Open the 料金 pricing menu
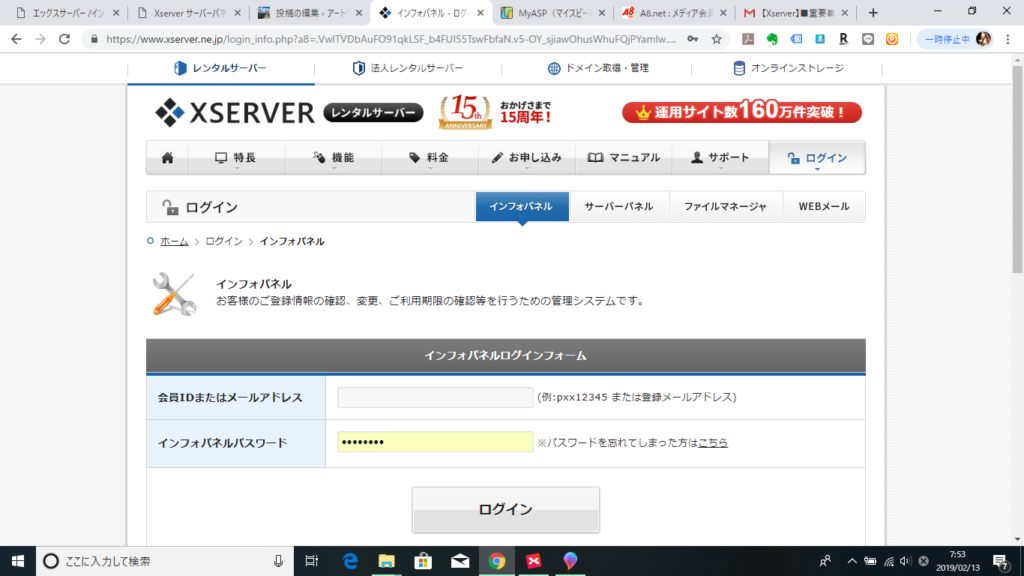Image resolution: width=1024 pixels, height=576 pixels. coord(430,157)
